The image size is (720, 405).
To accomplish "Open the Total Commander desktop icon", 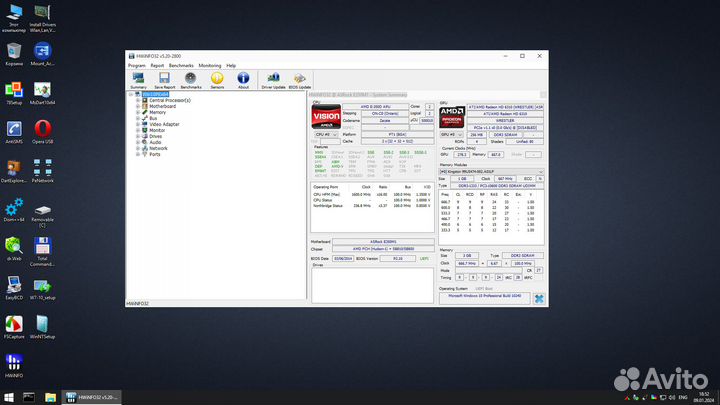I will pyautogui.click(x=42, y=252).
